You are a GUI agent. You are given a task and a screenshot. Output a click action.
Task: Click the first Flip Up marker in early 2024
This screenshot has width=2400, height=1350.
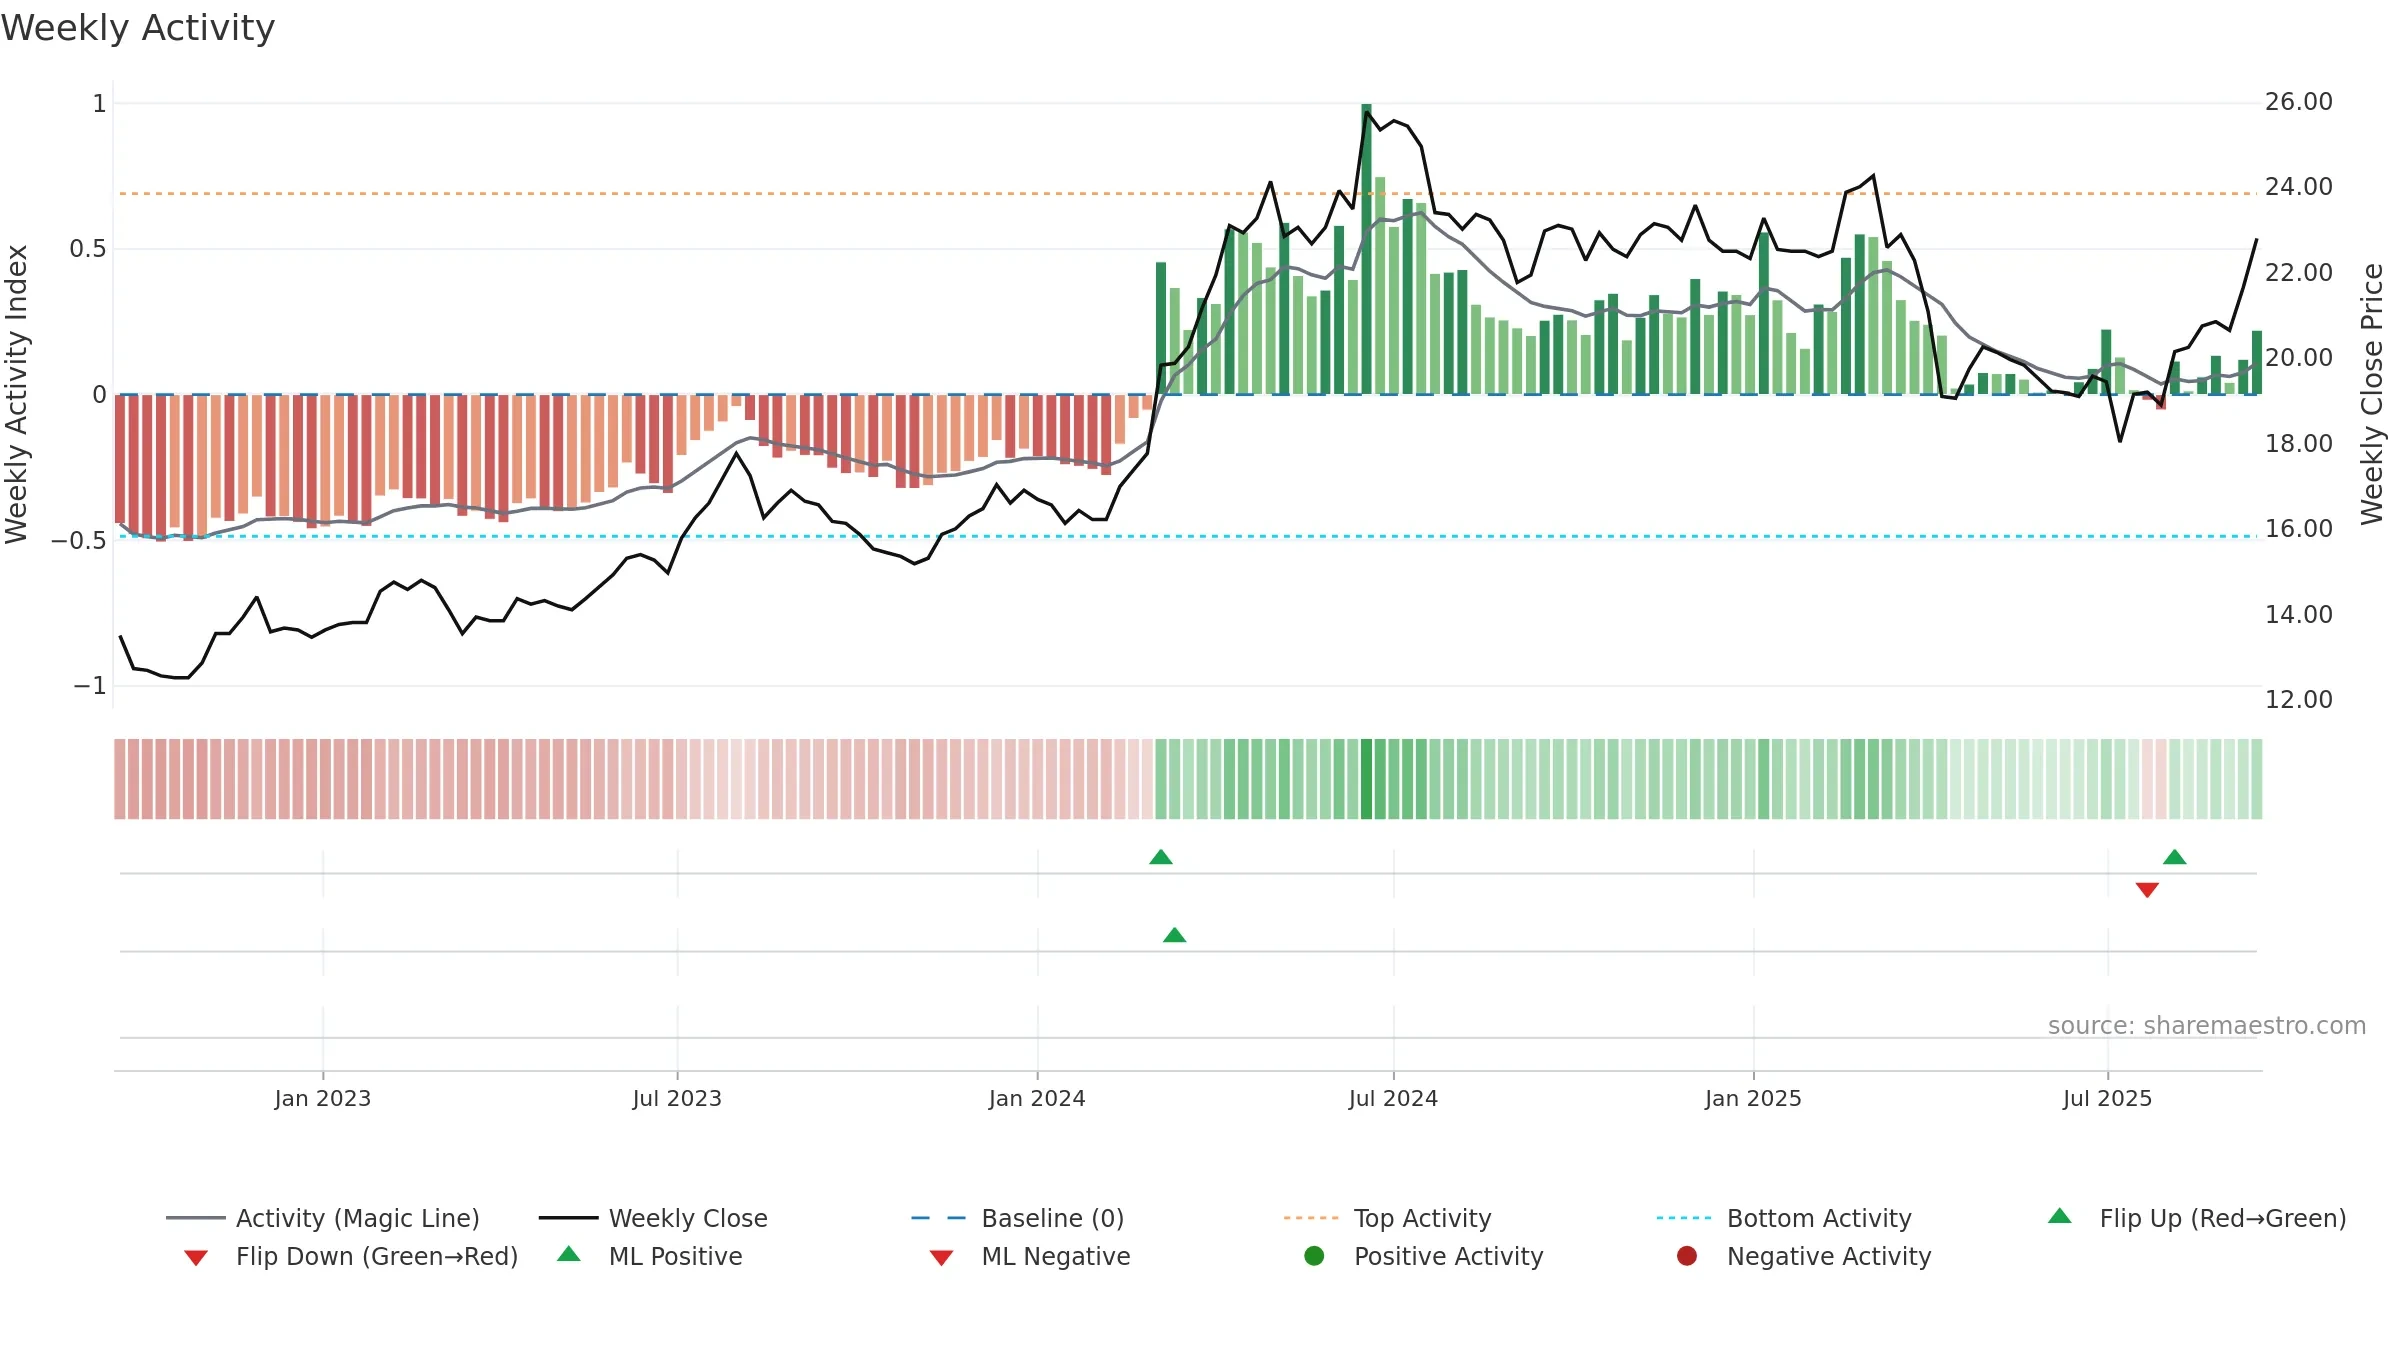[x=1161, y=857]
